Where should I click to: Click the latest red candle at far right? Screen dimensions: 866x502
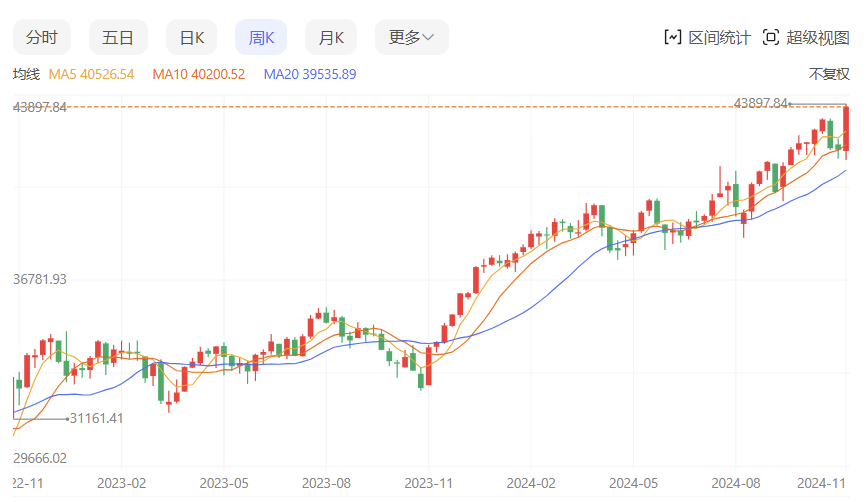pyautogui.click(x=847, y=128)
